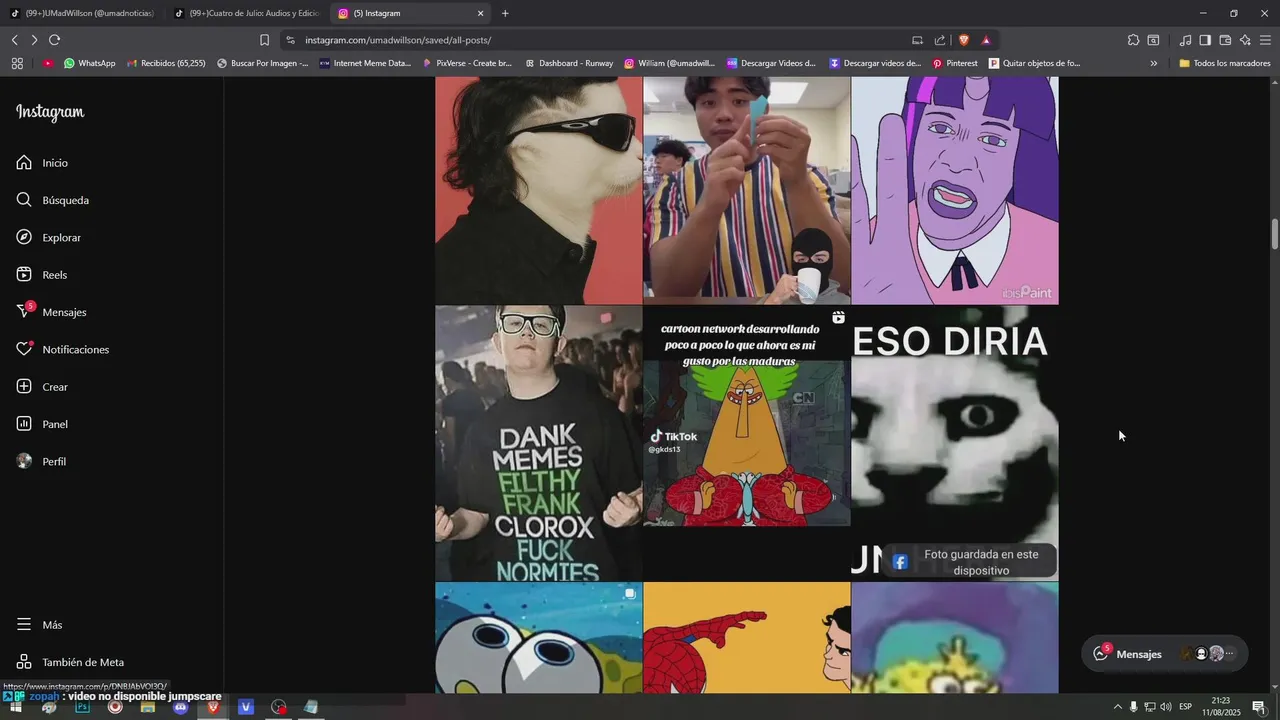
Task: Bookmark this page icon
Action: pos(264,40)
